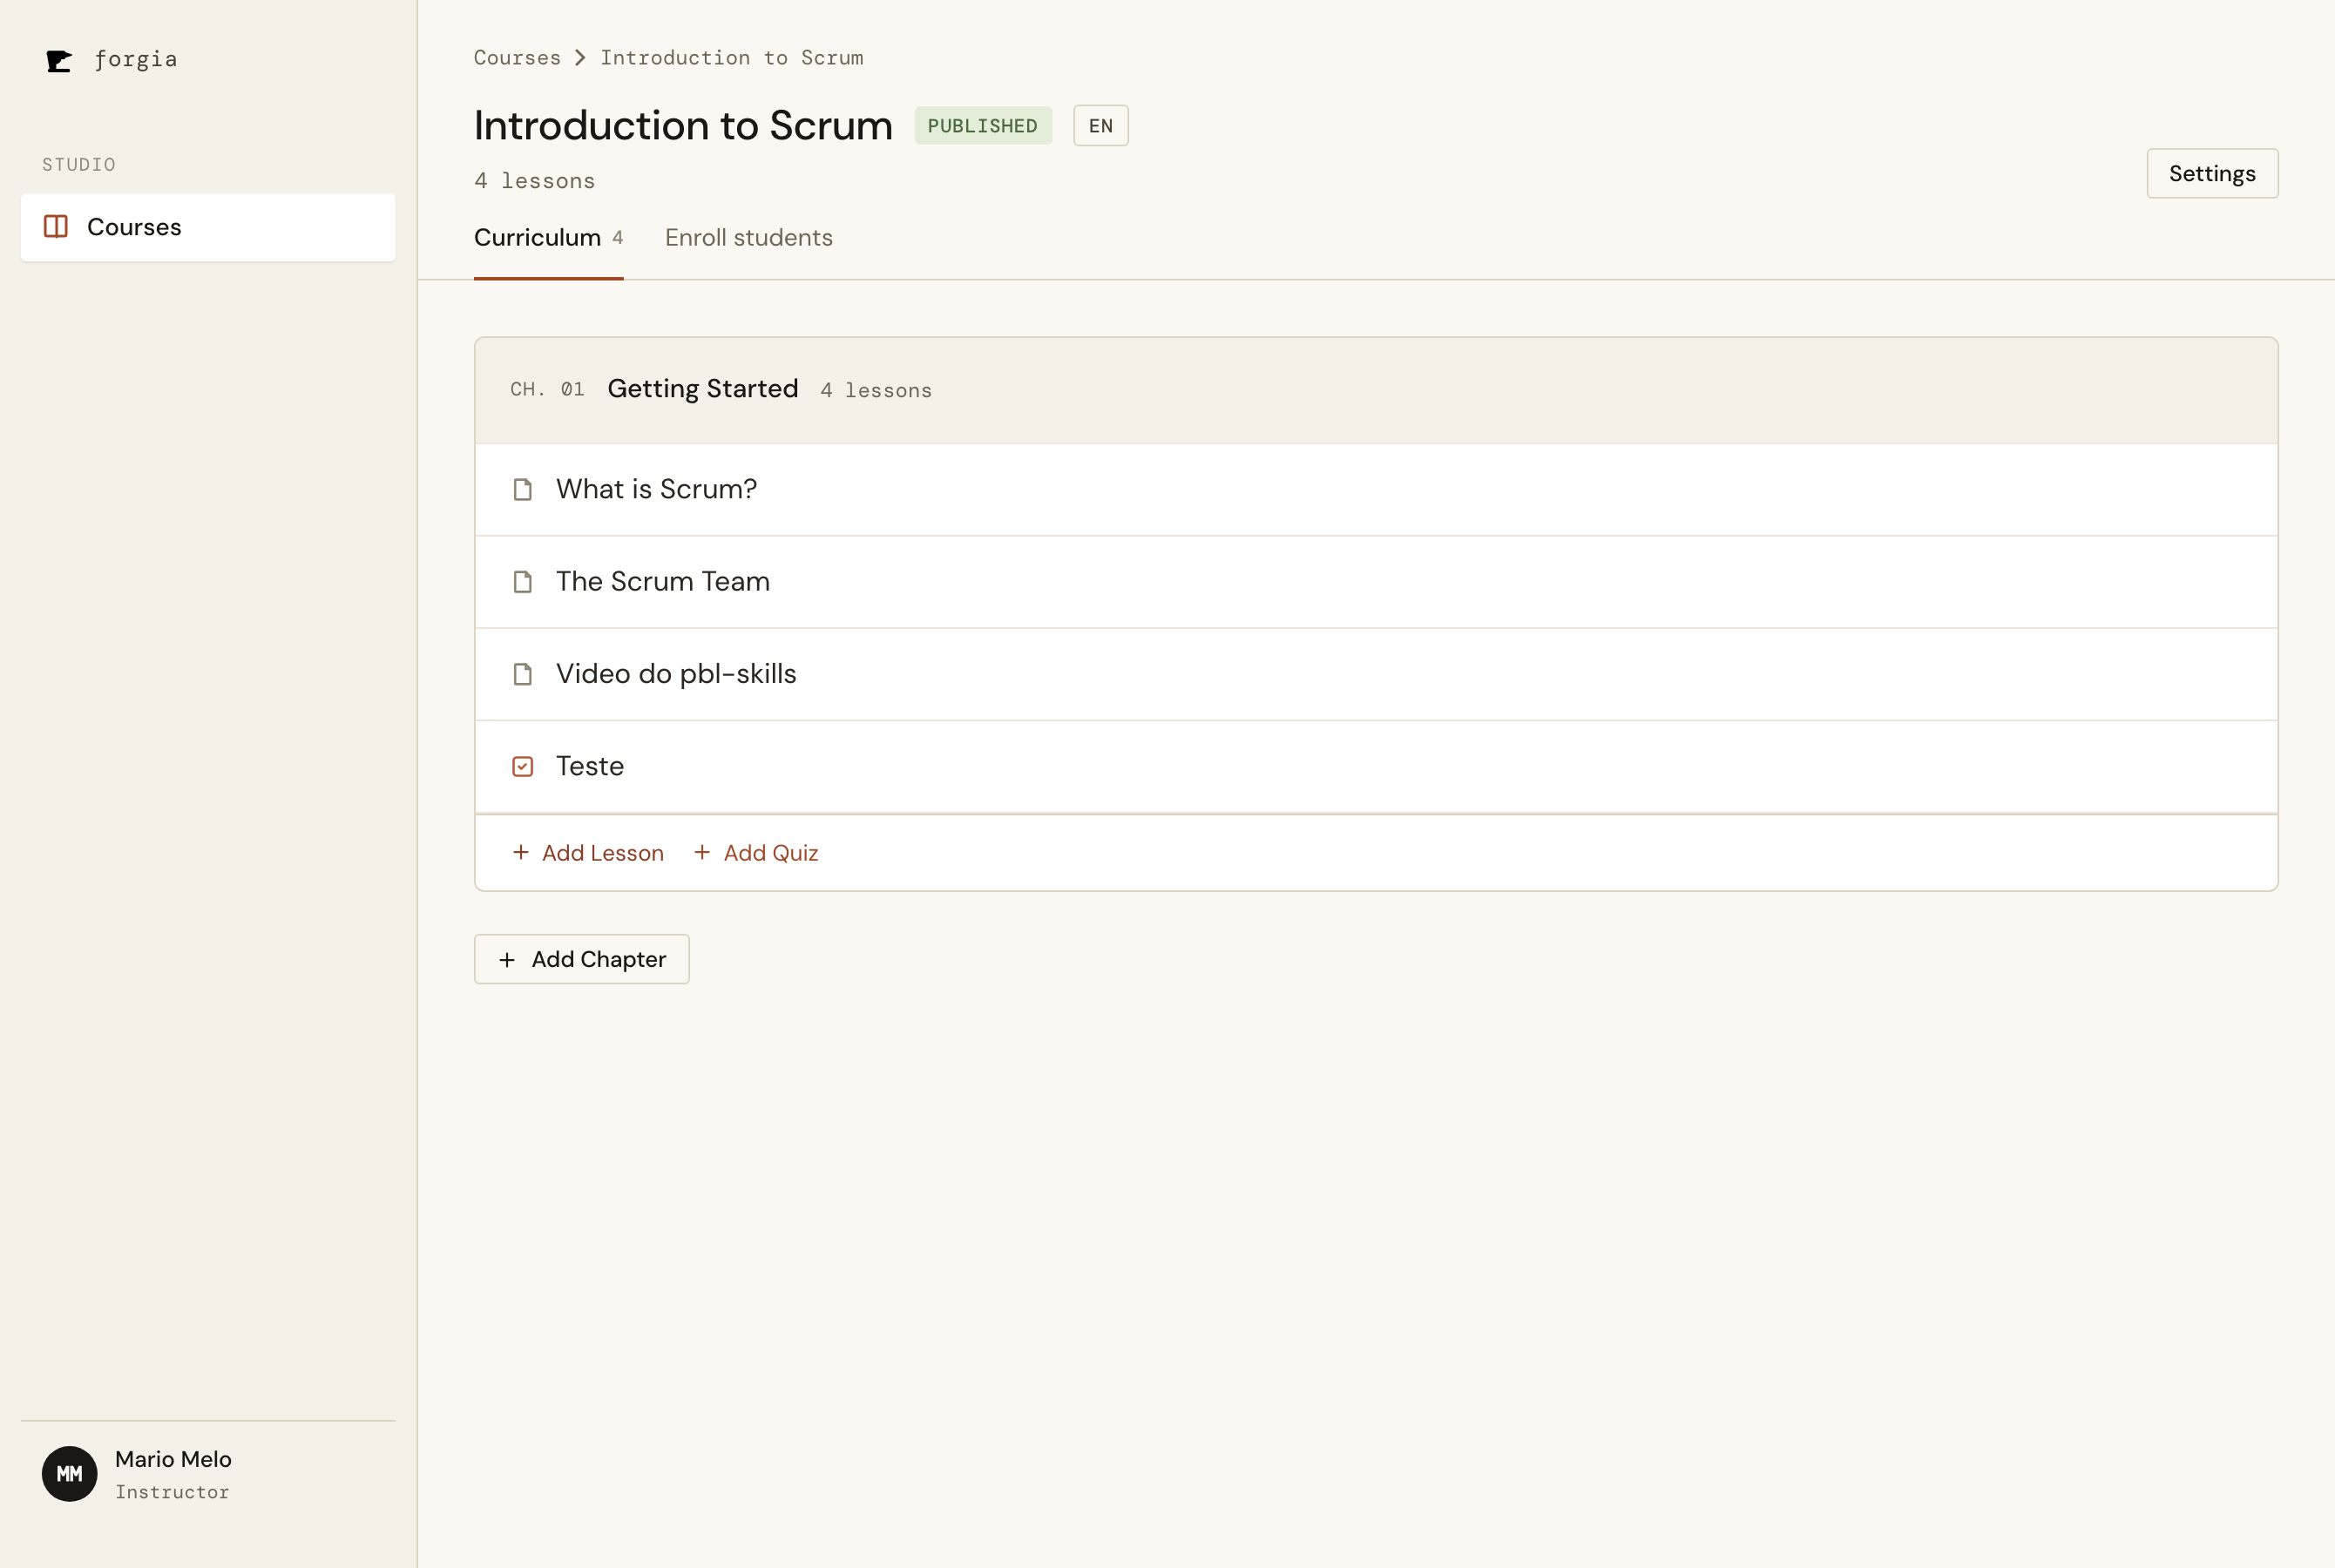2335x1568 pixels.
Task: Click the quiz checkbox icon beside Teste
Action: pos(522,766)
